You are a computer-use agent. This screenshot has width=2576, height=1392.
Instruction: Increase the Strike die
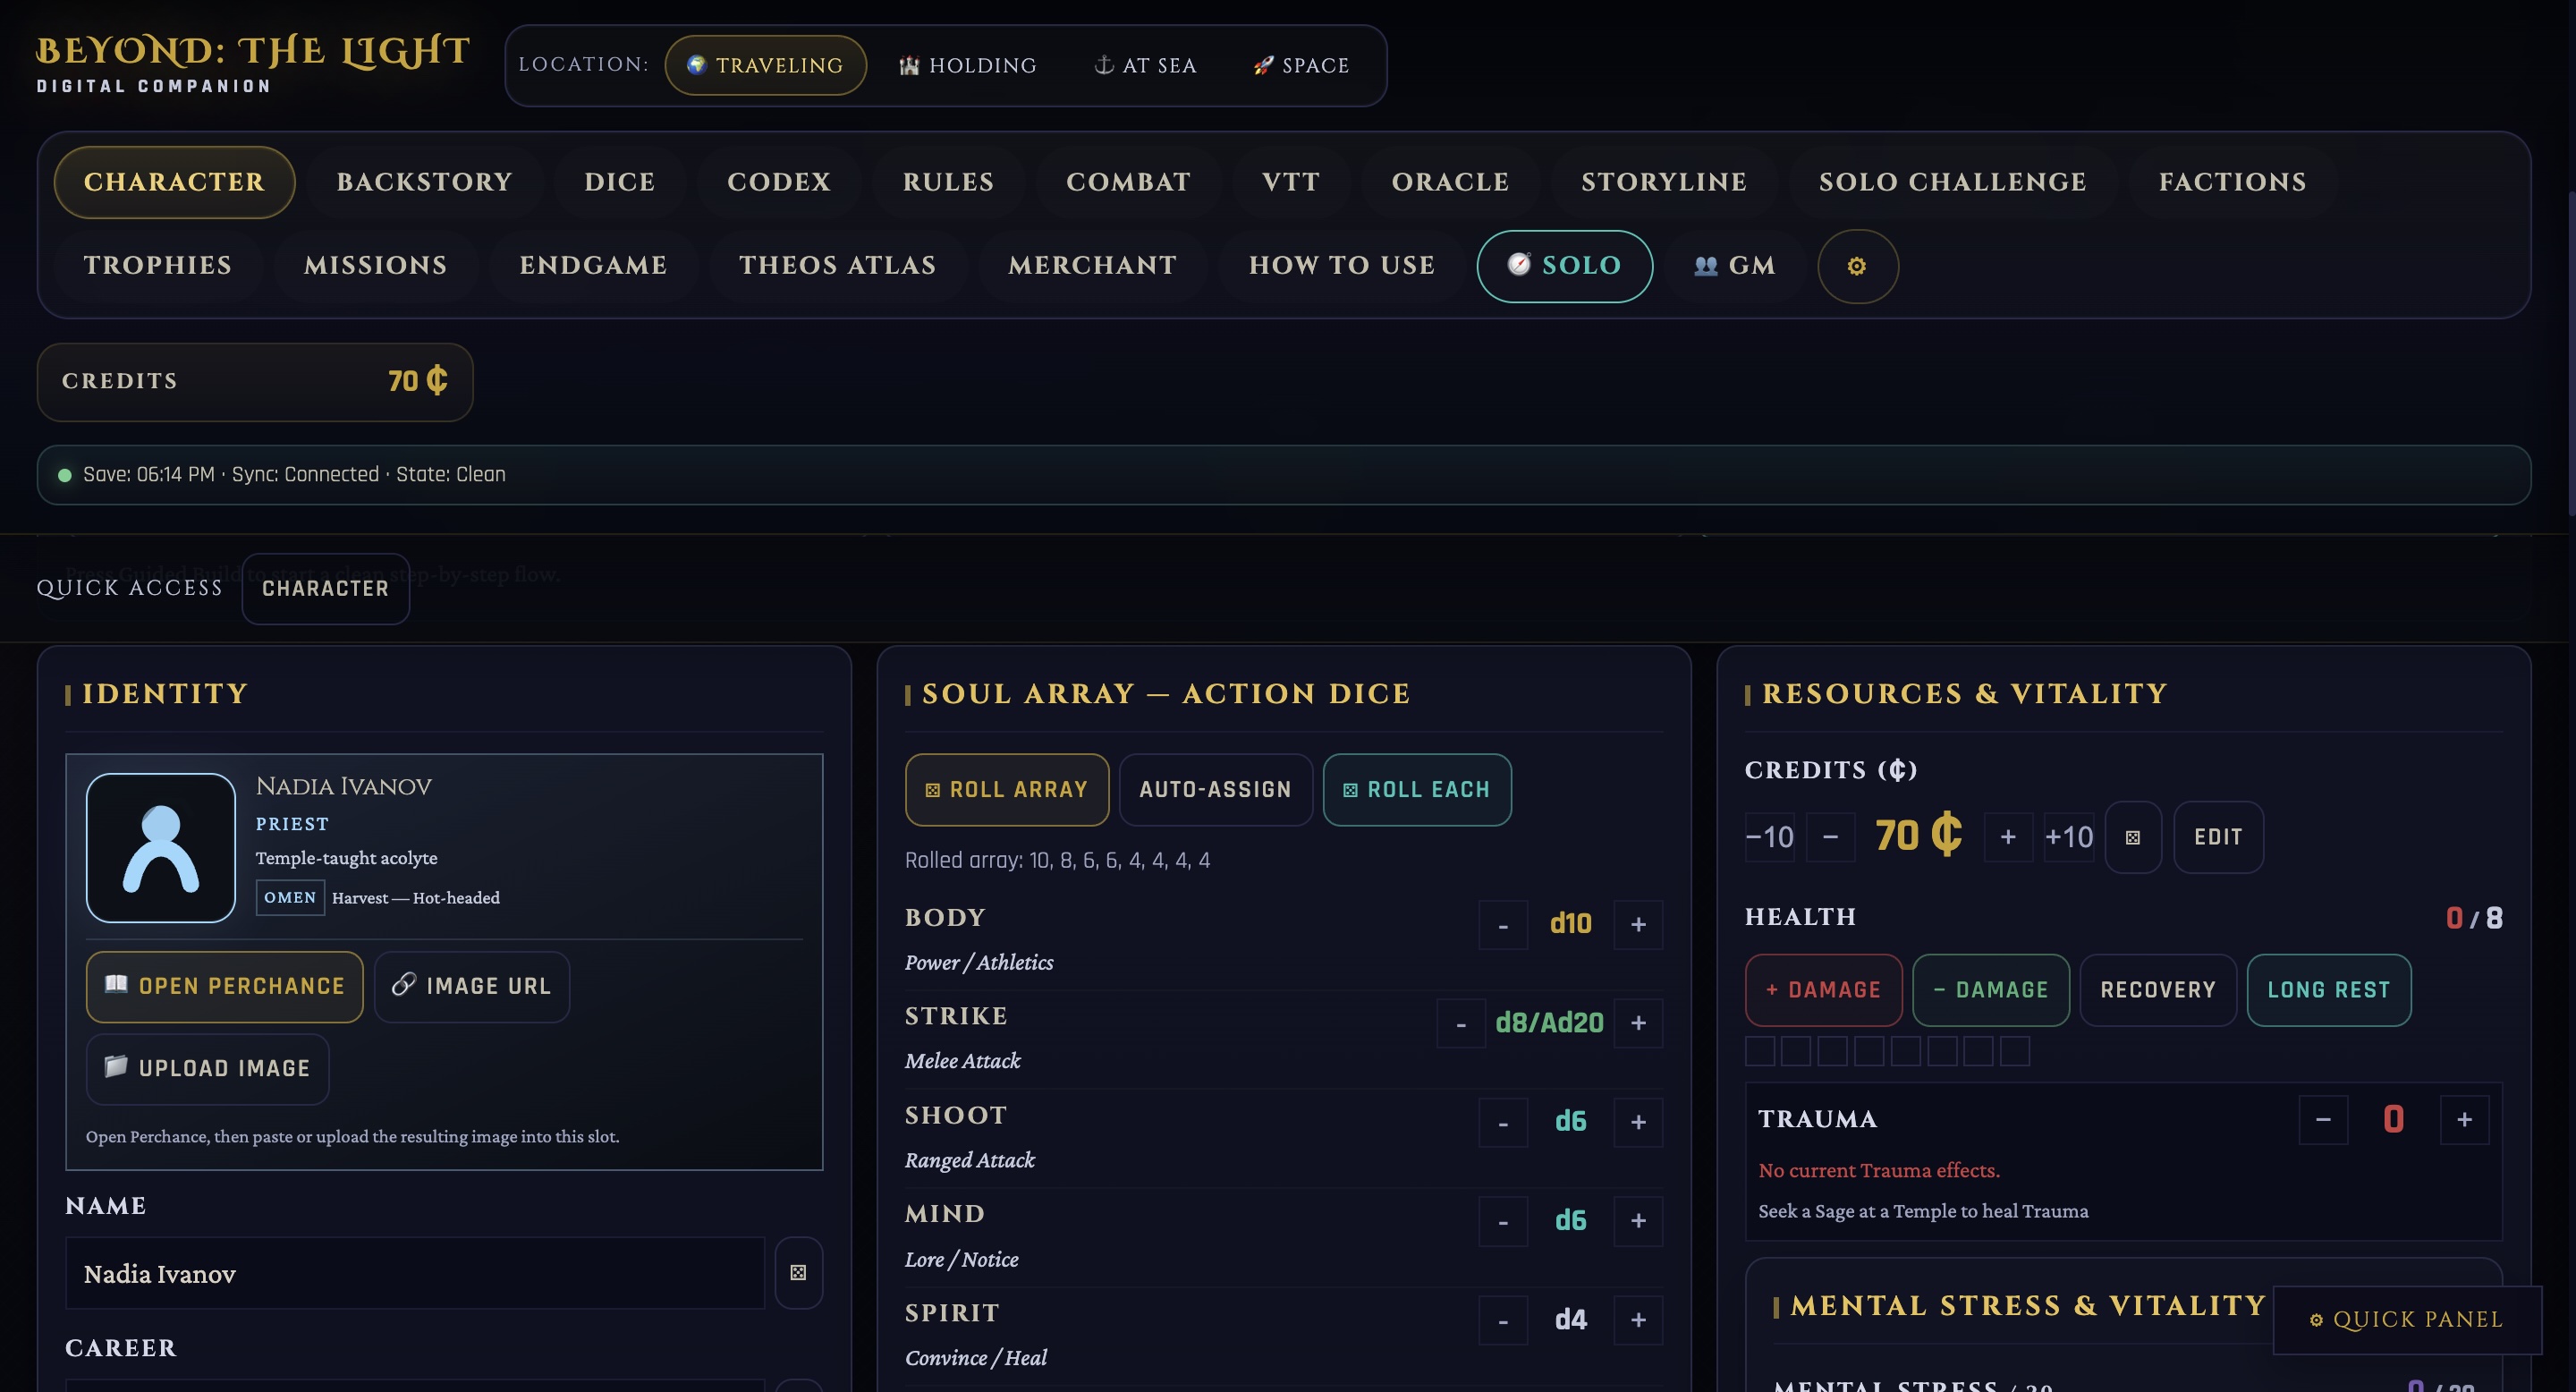point(1638,1023)
